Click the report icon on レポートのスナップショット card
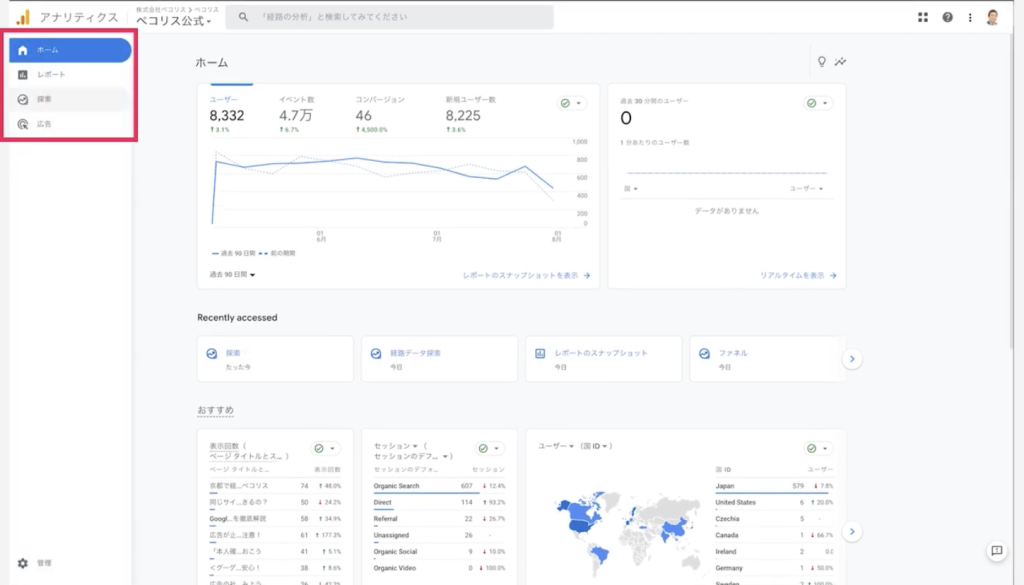The width and height of the screenshot is (1024, 585). (540, 353)
